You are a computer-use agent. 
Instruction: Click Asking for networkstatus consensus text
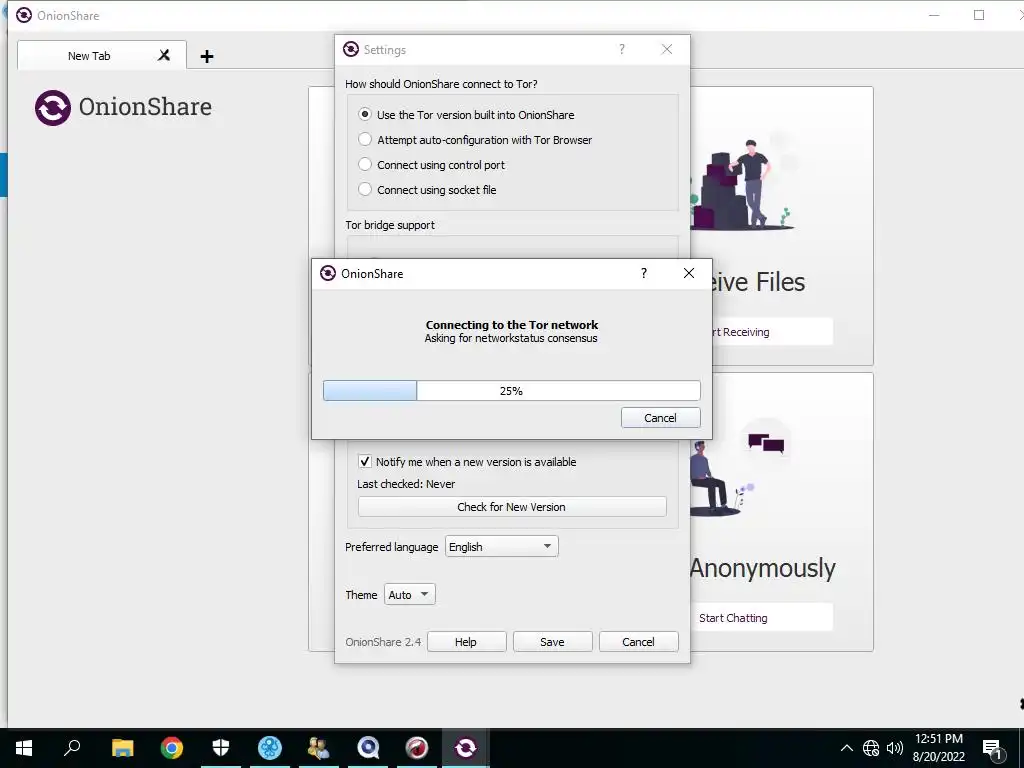tap(511, 338)
